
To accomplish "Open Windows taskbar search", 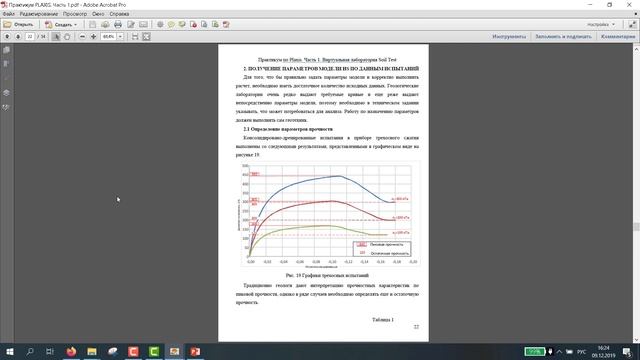I will click(30, 351).
